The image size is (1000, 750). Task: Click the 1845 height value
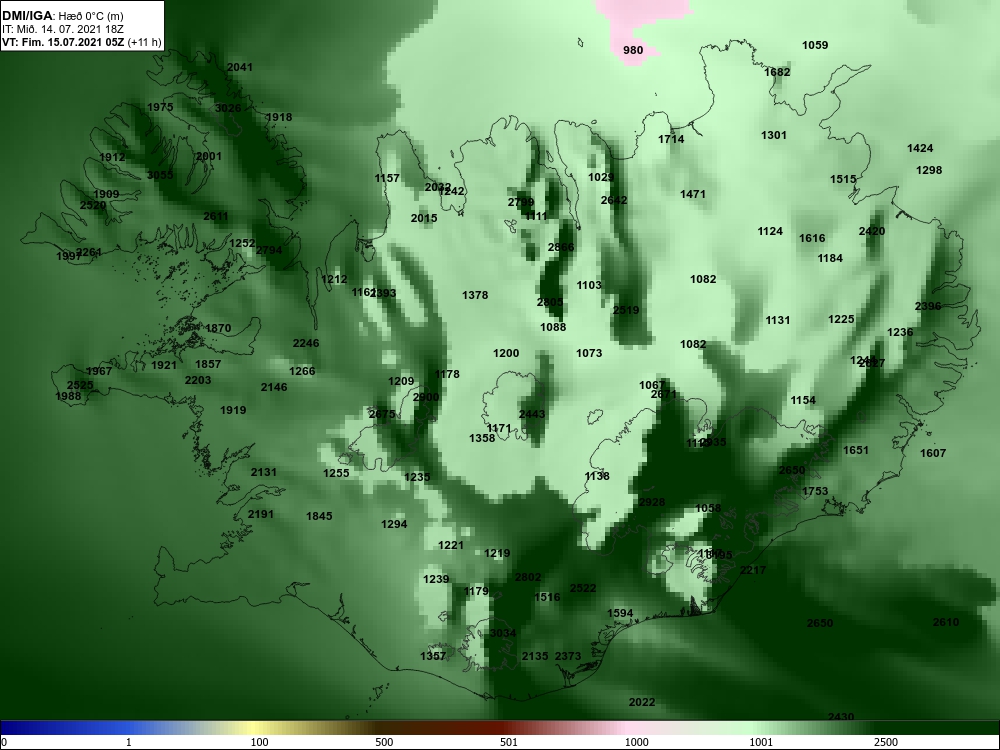point(319,517)
